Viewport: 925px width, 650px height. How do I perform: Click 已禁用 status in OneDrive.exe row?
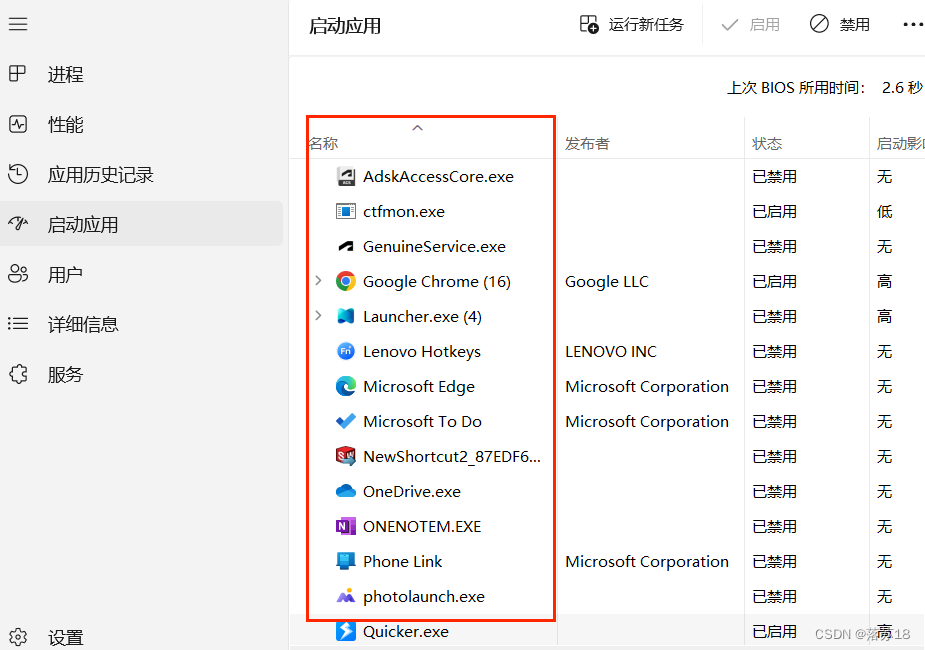point(775,491)
